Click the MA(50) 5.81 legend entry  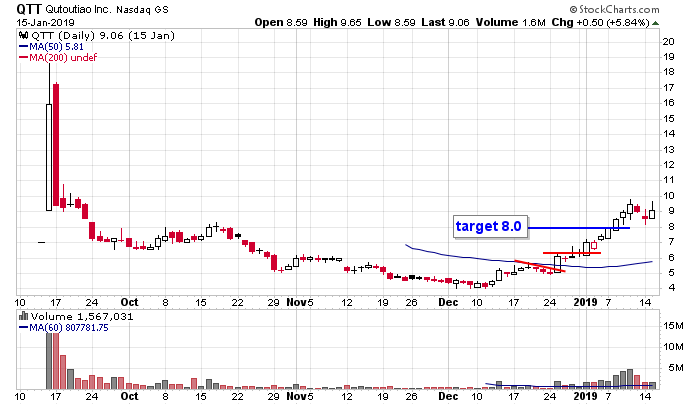[51, 46]
